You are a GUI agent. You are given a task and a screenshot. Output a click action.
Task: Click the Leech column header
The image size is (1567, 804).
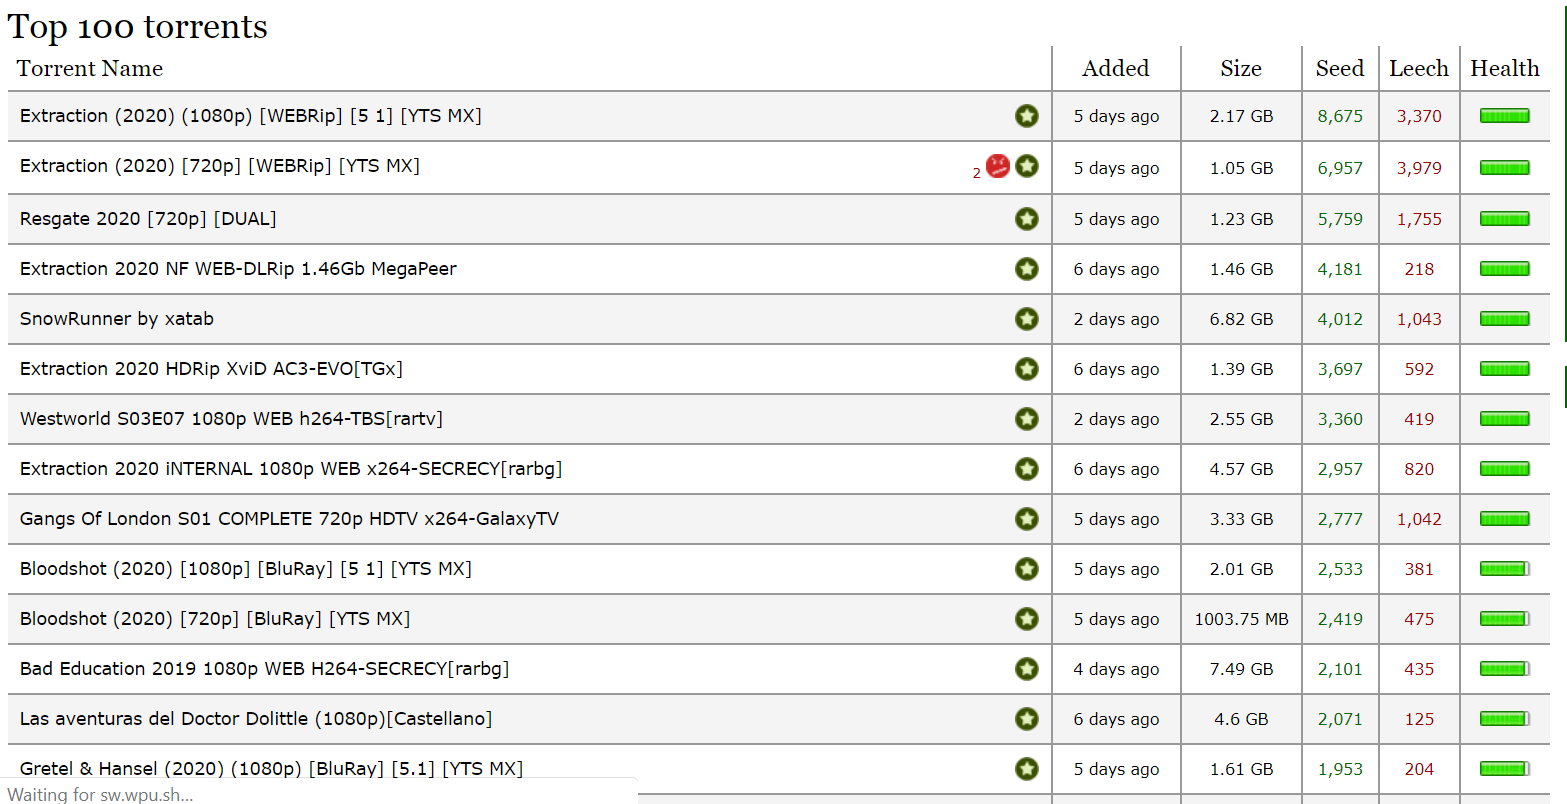pyautogui.click(x=1418, y=68)
